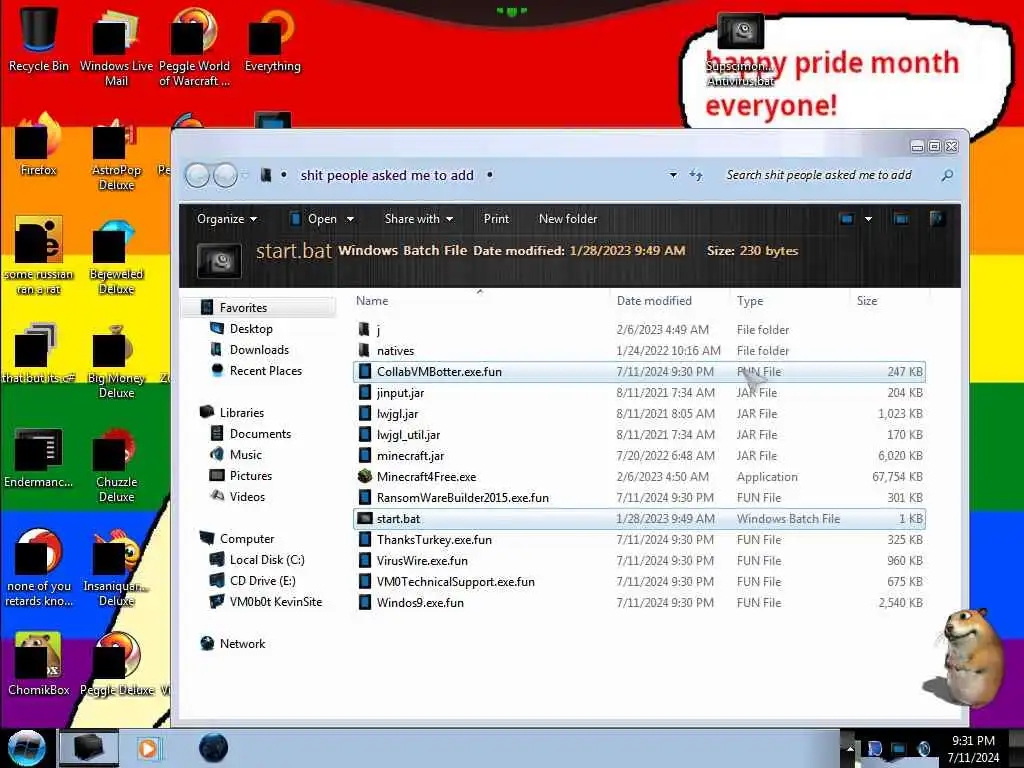Select the Explorer folder taskbar button
1024x768 pixels.
[x=89, y=748]
